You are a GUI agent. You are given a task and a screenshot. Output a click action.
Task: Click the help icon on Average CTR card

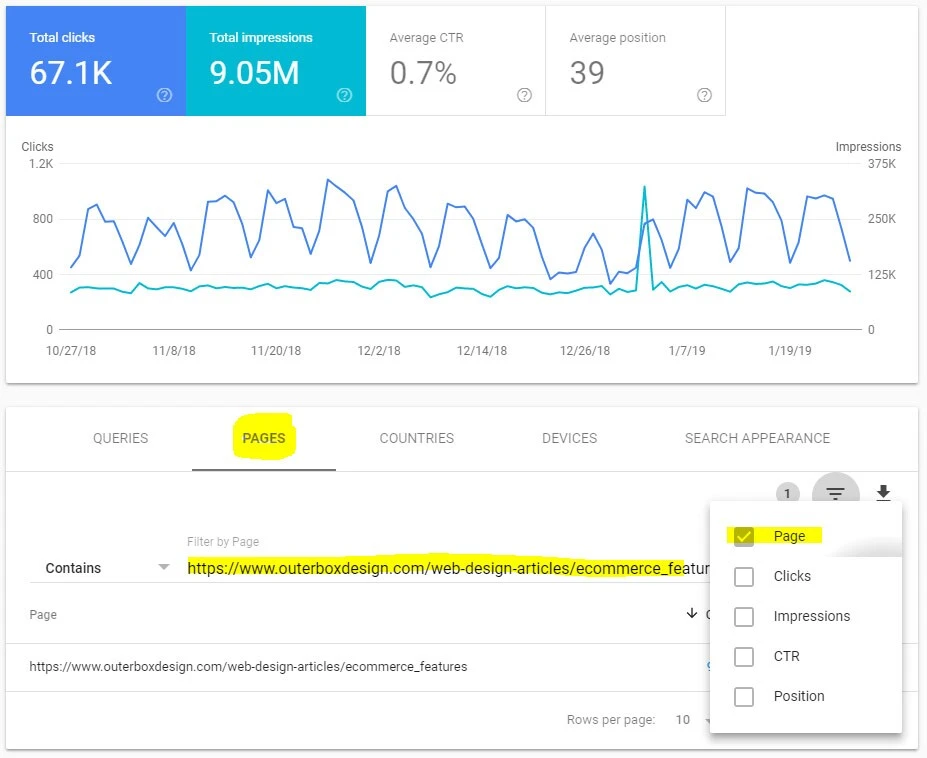524,95
